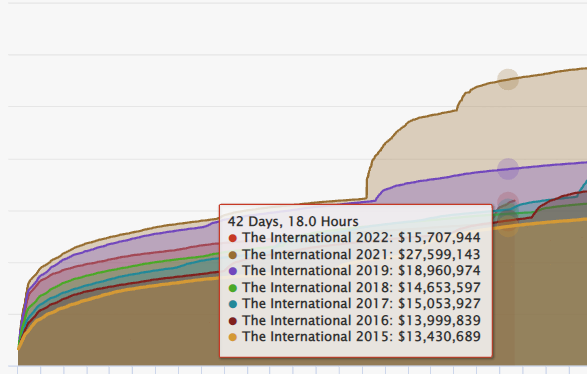Click the text 'The International 2018: $14,653,597'
587x374 pixels.
pyautogui.click(x=361, y=288)
